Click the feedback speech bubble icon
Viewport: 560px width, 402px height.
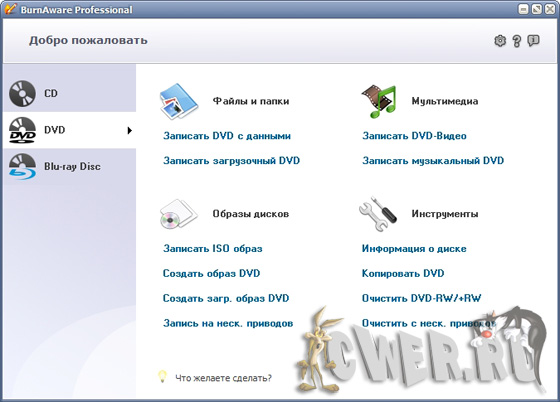coord(534,40)
